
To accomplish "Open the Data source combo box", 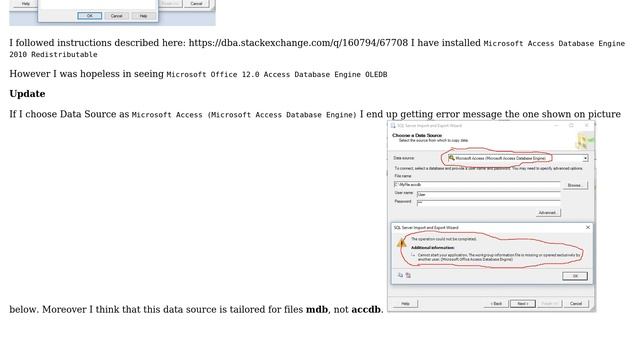I will coord(518,158).
